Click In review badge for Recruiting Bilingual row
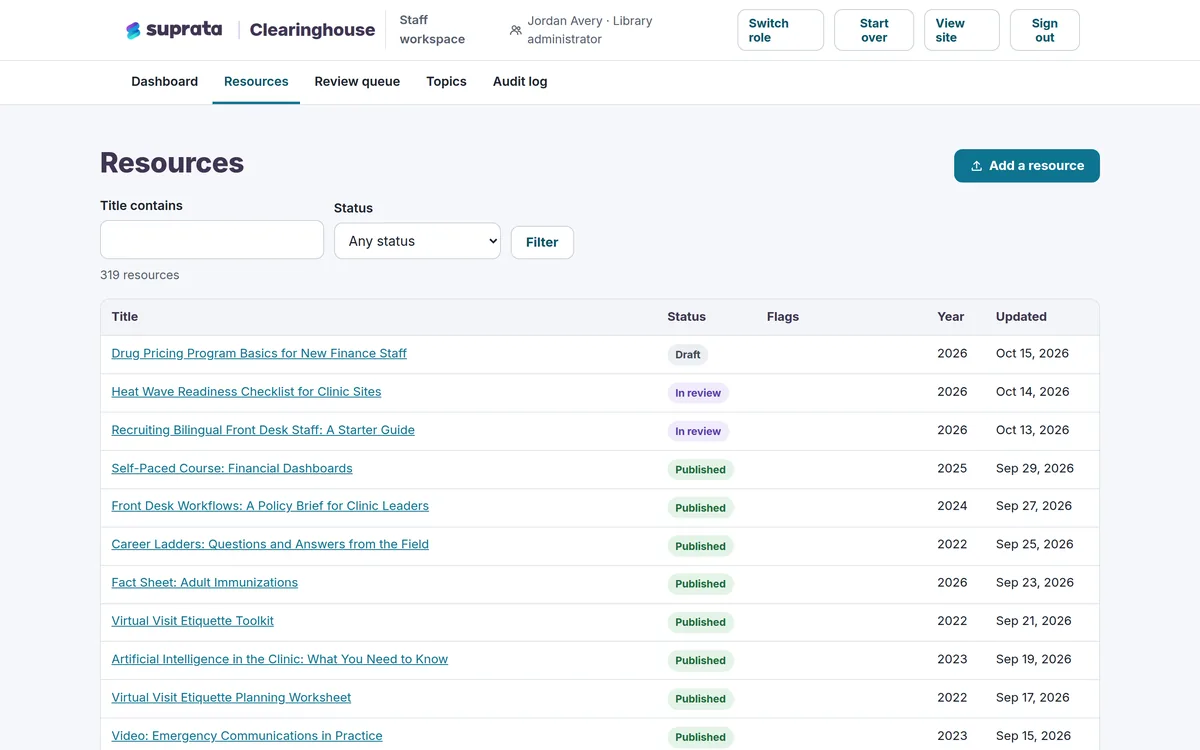The image size is (1200, 750). coord(698,431)
